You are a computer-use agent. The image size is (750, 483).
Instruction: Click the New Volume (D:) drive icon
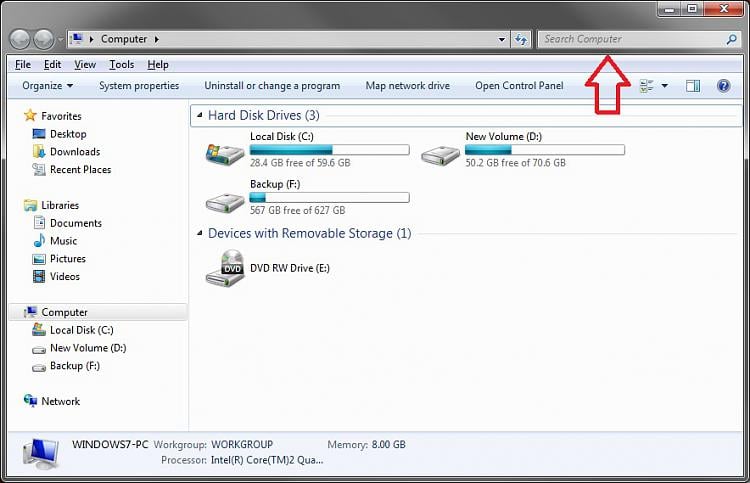tap(440, 155)
